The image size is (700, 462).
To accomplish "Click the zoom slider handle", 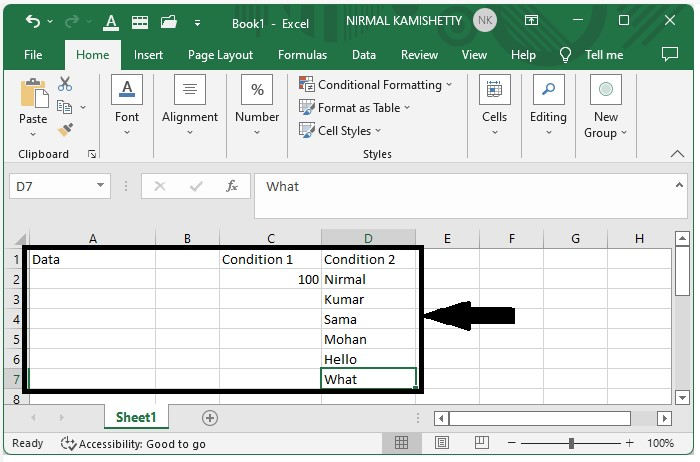I will [571, 443].
